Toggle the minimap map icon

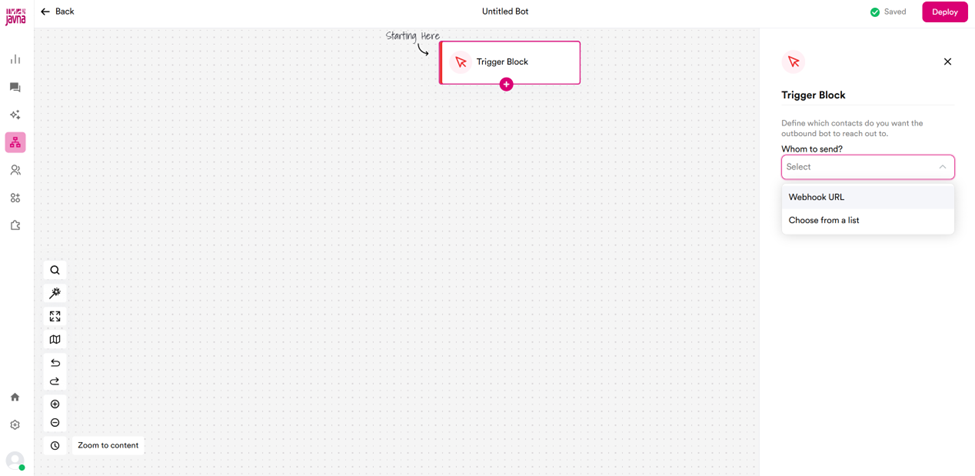(55, 339)
